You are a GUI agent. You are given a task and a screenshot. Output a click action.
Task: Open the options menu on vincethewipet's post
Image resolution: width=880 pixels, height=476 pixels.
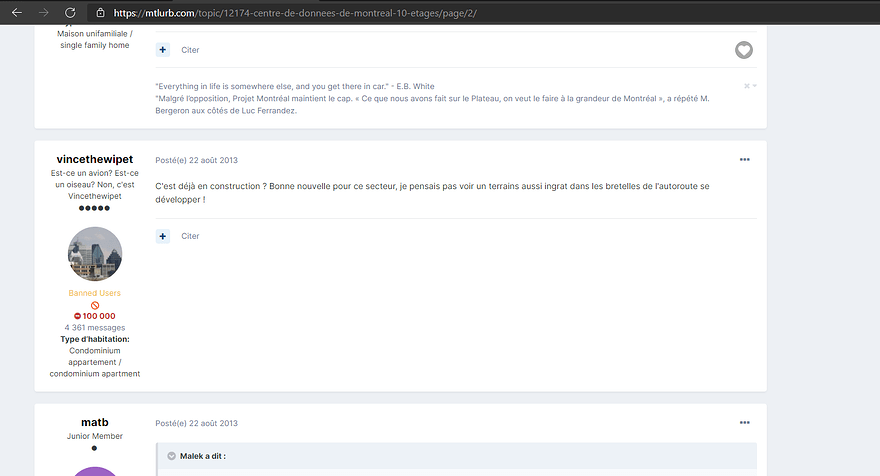[x=745, y=159]
